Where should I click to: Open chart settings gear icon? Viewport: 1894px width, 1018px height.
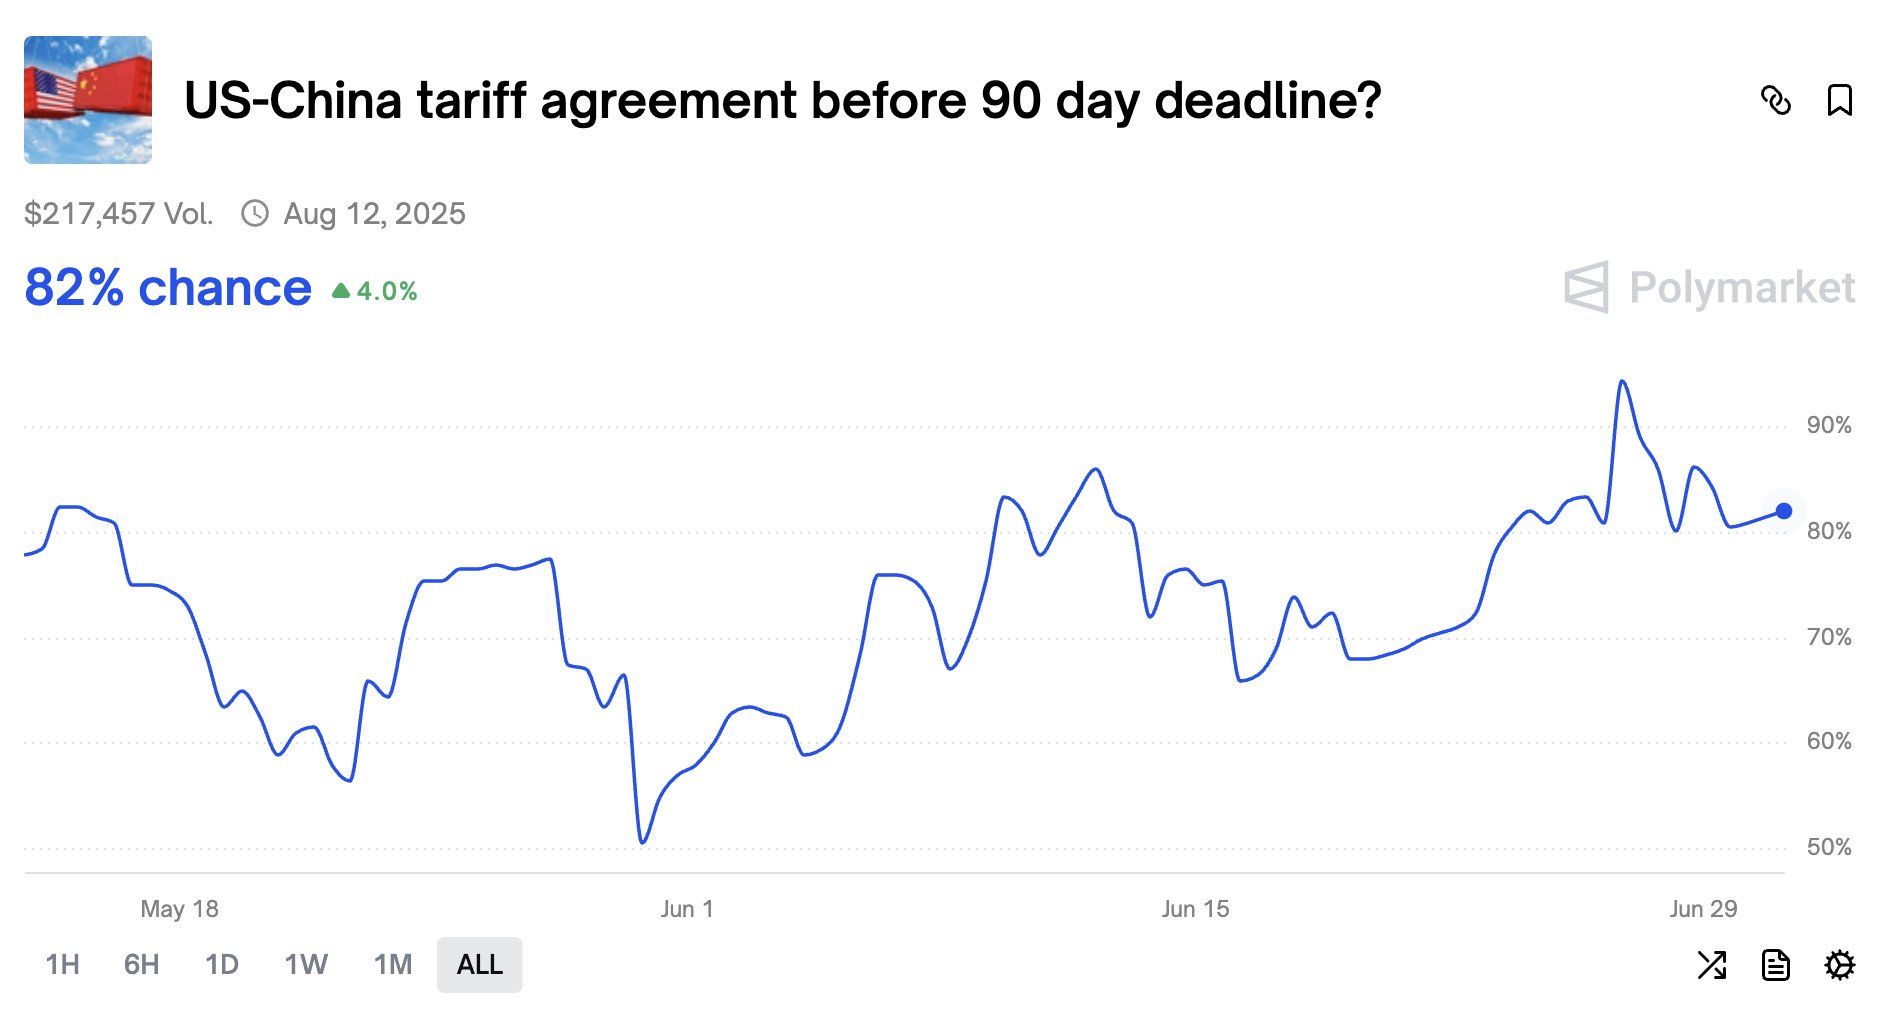tap(1839, 965)
